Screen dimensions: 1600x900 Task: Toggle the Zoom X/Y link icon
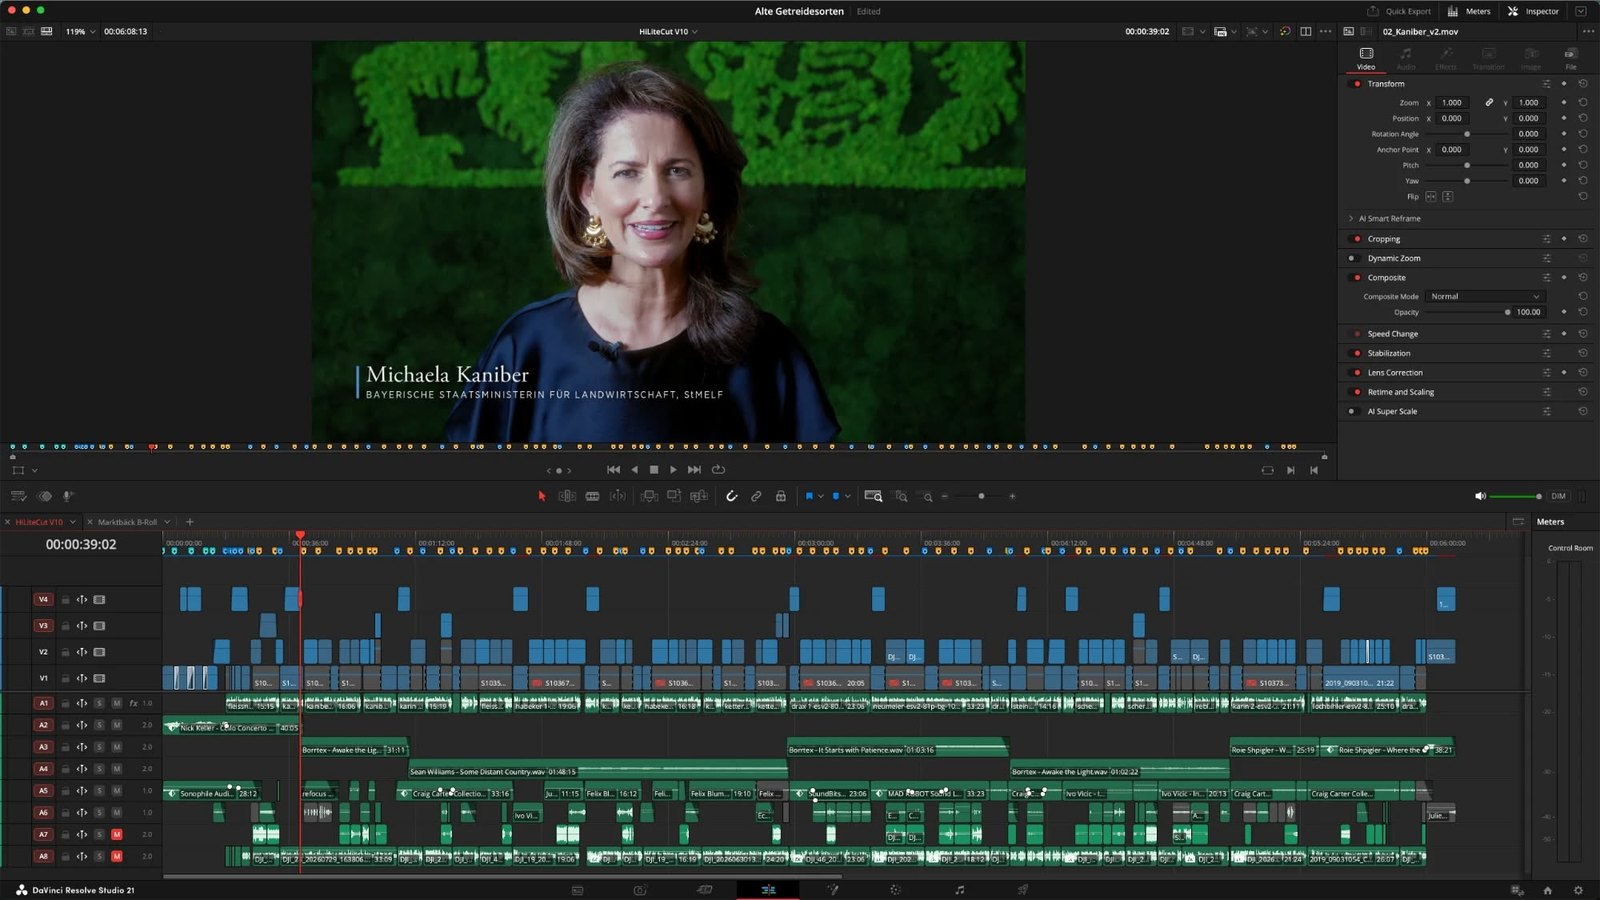click(x=1489, y=102)
